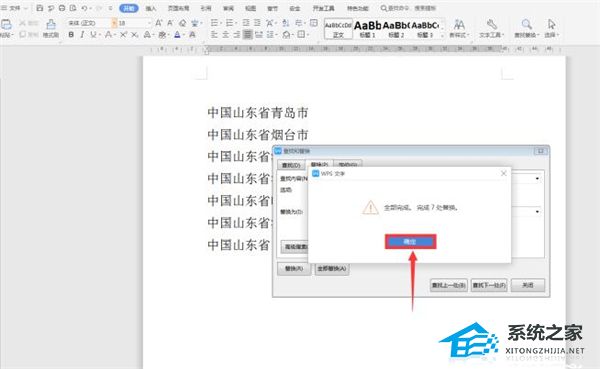Open the Line spacing dropdown
This screenshot has width=600, height=369.
pyautogui.click(x=272, y=35)
